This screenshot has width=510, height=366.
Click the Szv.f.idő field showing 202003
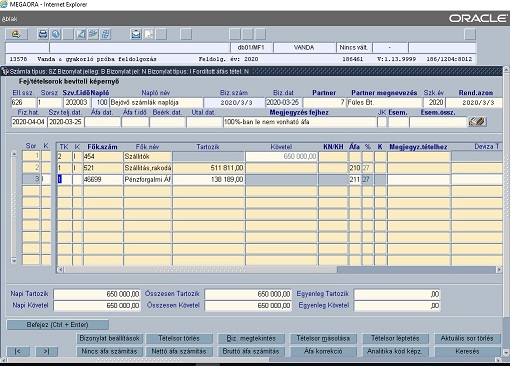(x=76, y=102)
